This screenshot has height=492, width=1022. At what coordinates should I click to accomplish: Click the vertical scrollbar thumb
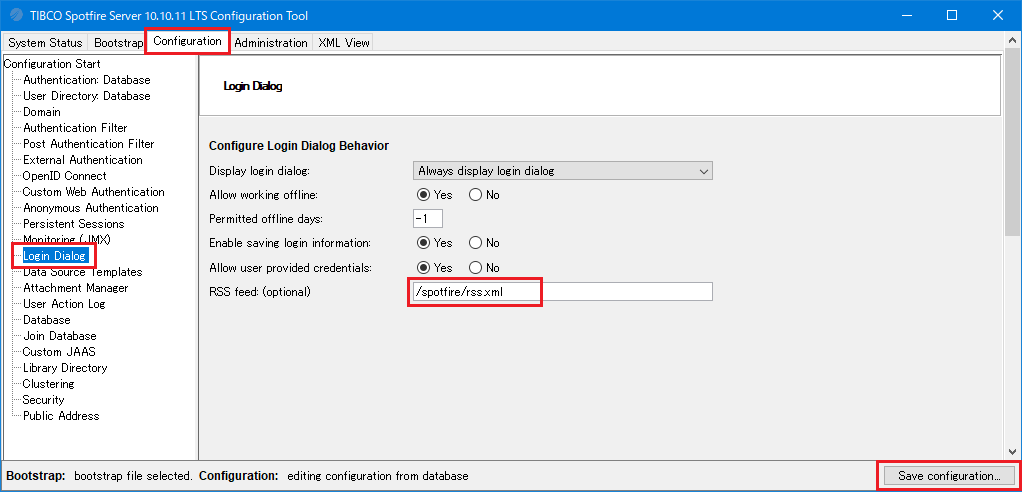click(x=1012, y=142)
